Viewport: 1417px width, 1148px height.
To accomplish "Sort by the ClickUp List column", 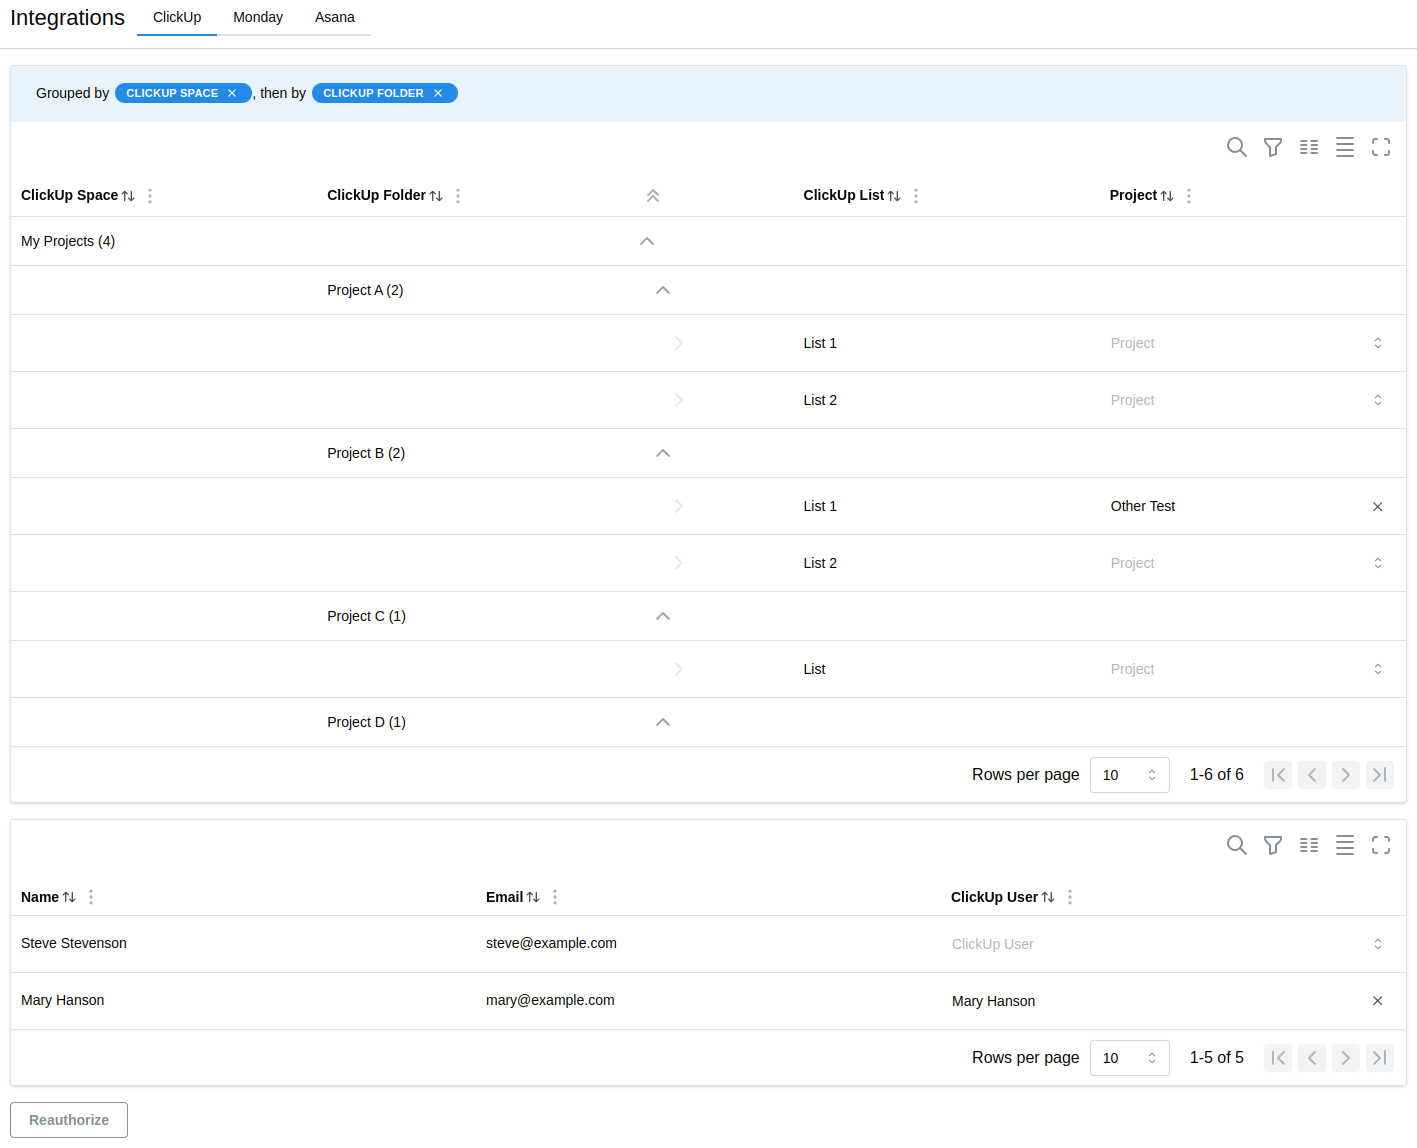I will point(894,196).
